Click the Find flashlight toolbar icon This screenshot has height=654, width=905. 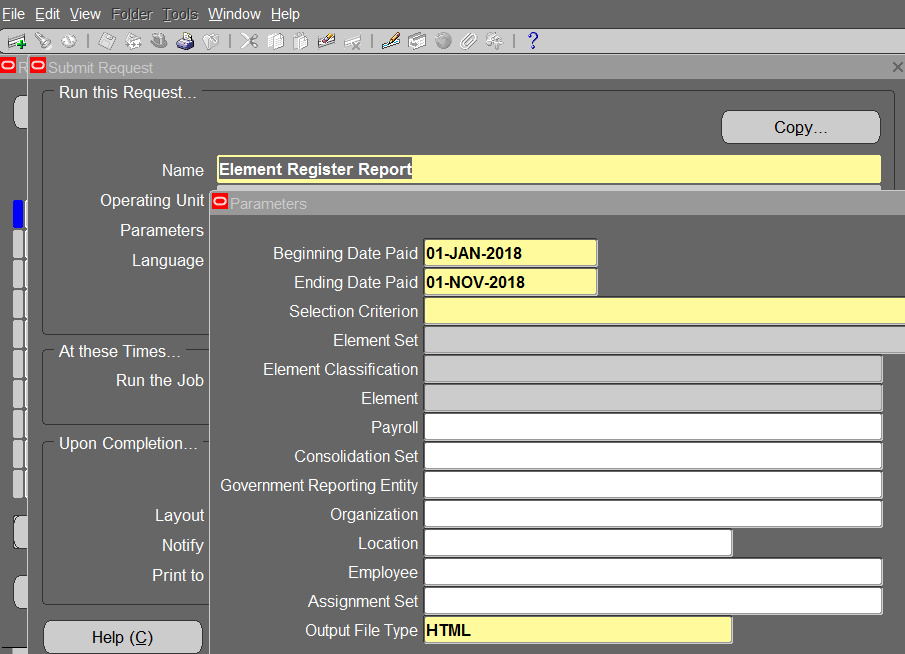click(x=43, y=41)
